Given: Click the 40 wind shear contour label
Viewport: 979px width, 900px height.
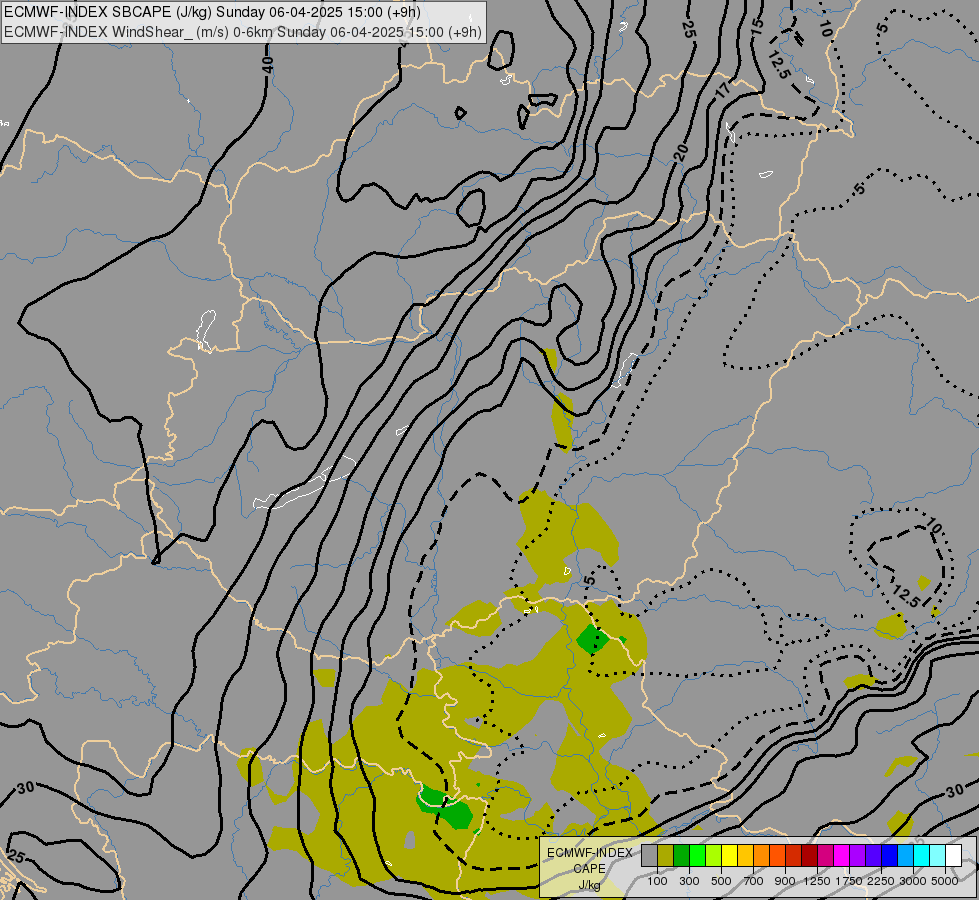Looking at the screenshot, I should coord(267,64).
